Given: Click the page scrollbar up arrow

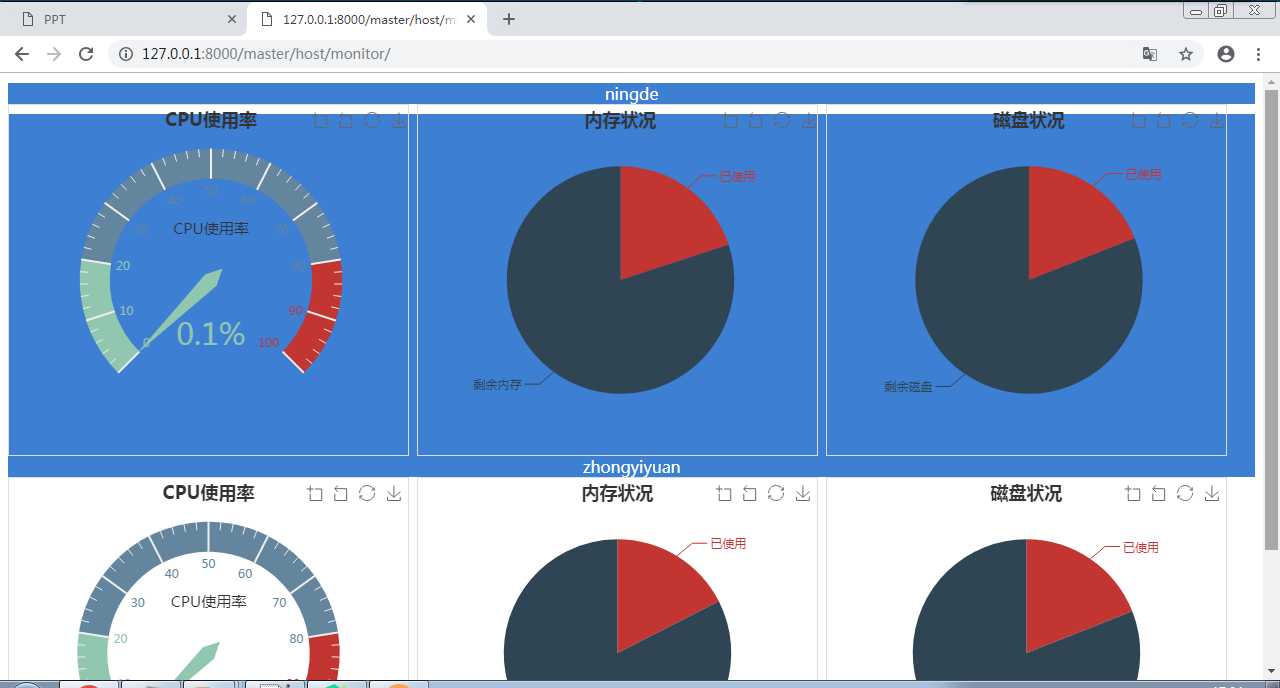Looking at the screenshot, I should 1271,81.
